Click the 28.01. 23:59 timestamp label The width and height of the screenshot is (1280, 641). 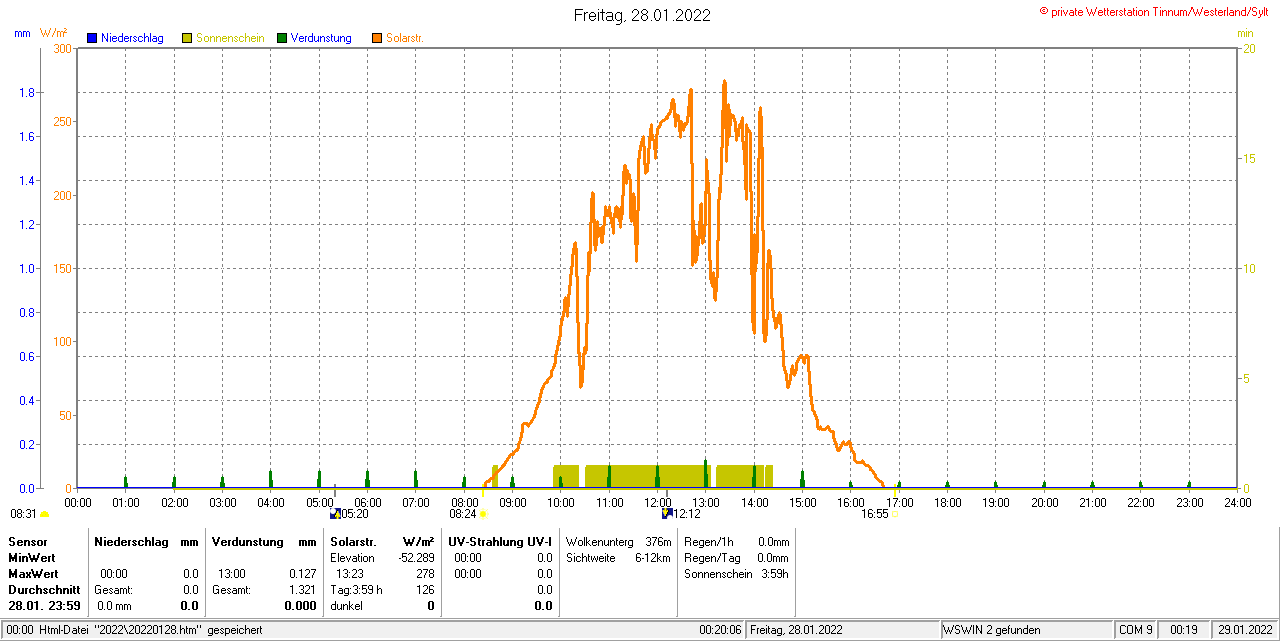click(45, 606)
